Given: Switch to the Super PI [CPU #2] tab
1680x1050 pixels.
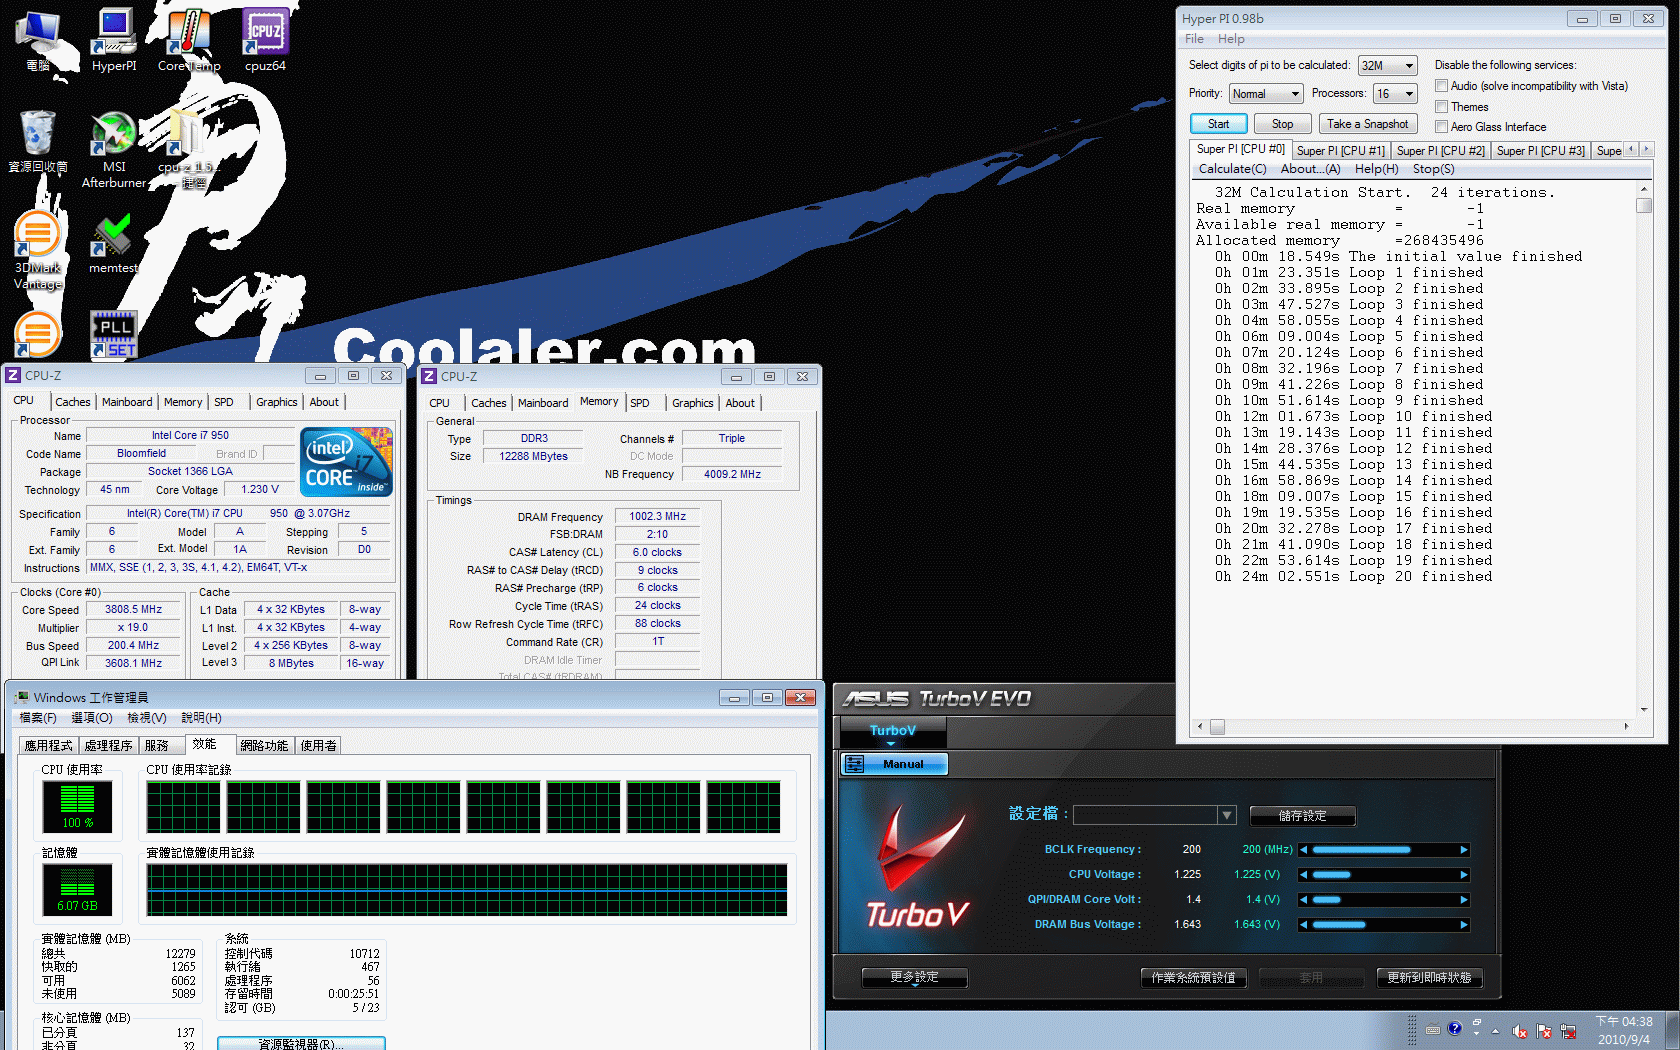Looking at the screenshot, I should click(x=1440, y=151).
